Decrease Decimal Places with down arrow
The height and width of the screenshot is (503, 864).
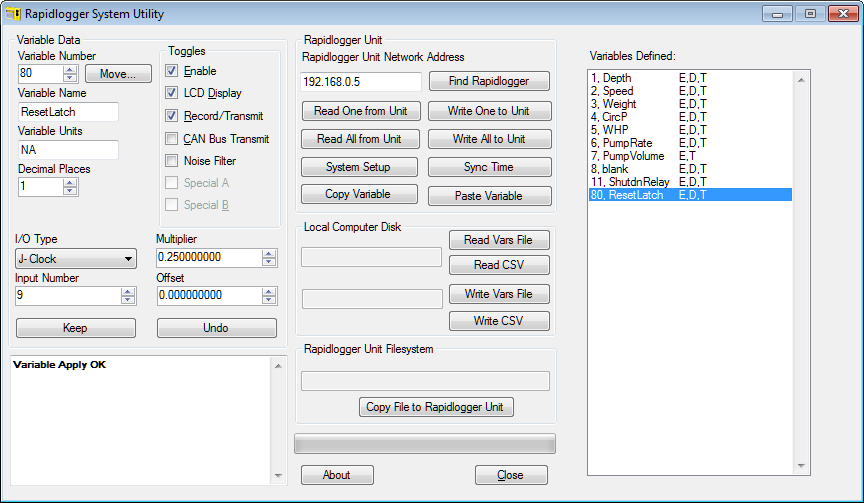click(x=69, y=191)
